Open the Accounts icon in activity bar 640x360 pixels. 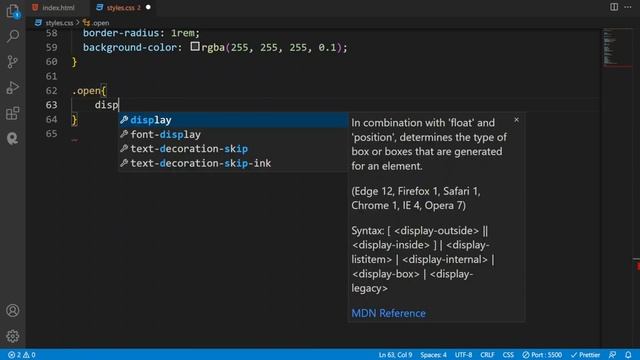tap(13, 311)
